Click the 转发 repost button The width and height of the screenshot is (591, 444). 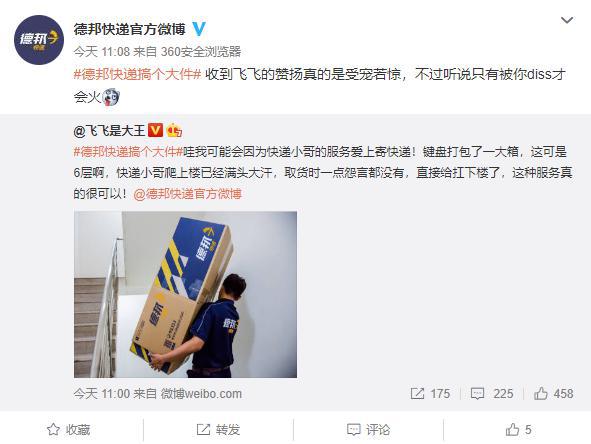[x=218, y=430]
